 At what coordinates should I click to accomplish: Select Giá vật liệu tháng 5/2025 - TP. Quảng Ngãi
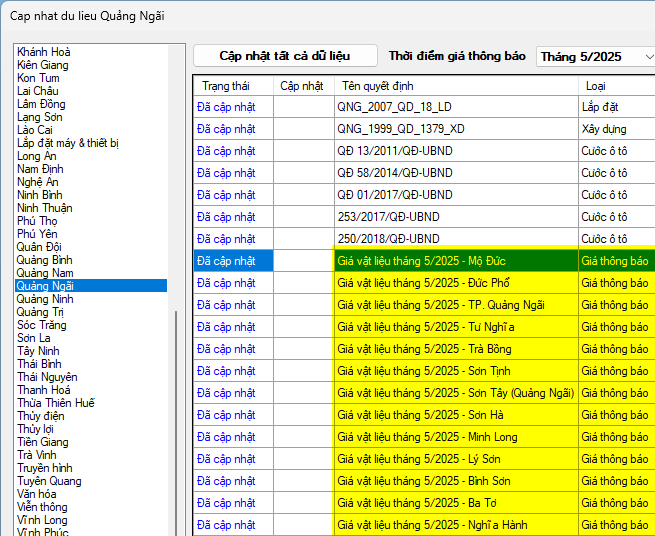point(424,305)
